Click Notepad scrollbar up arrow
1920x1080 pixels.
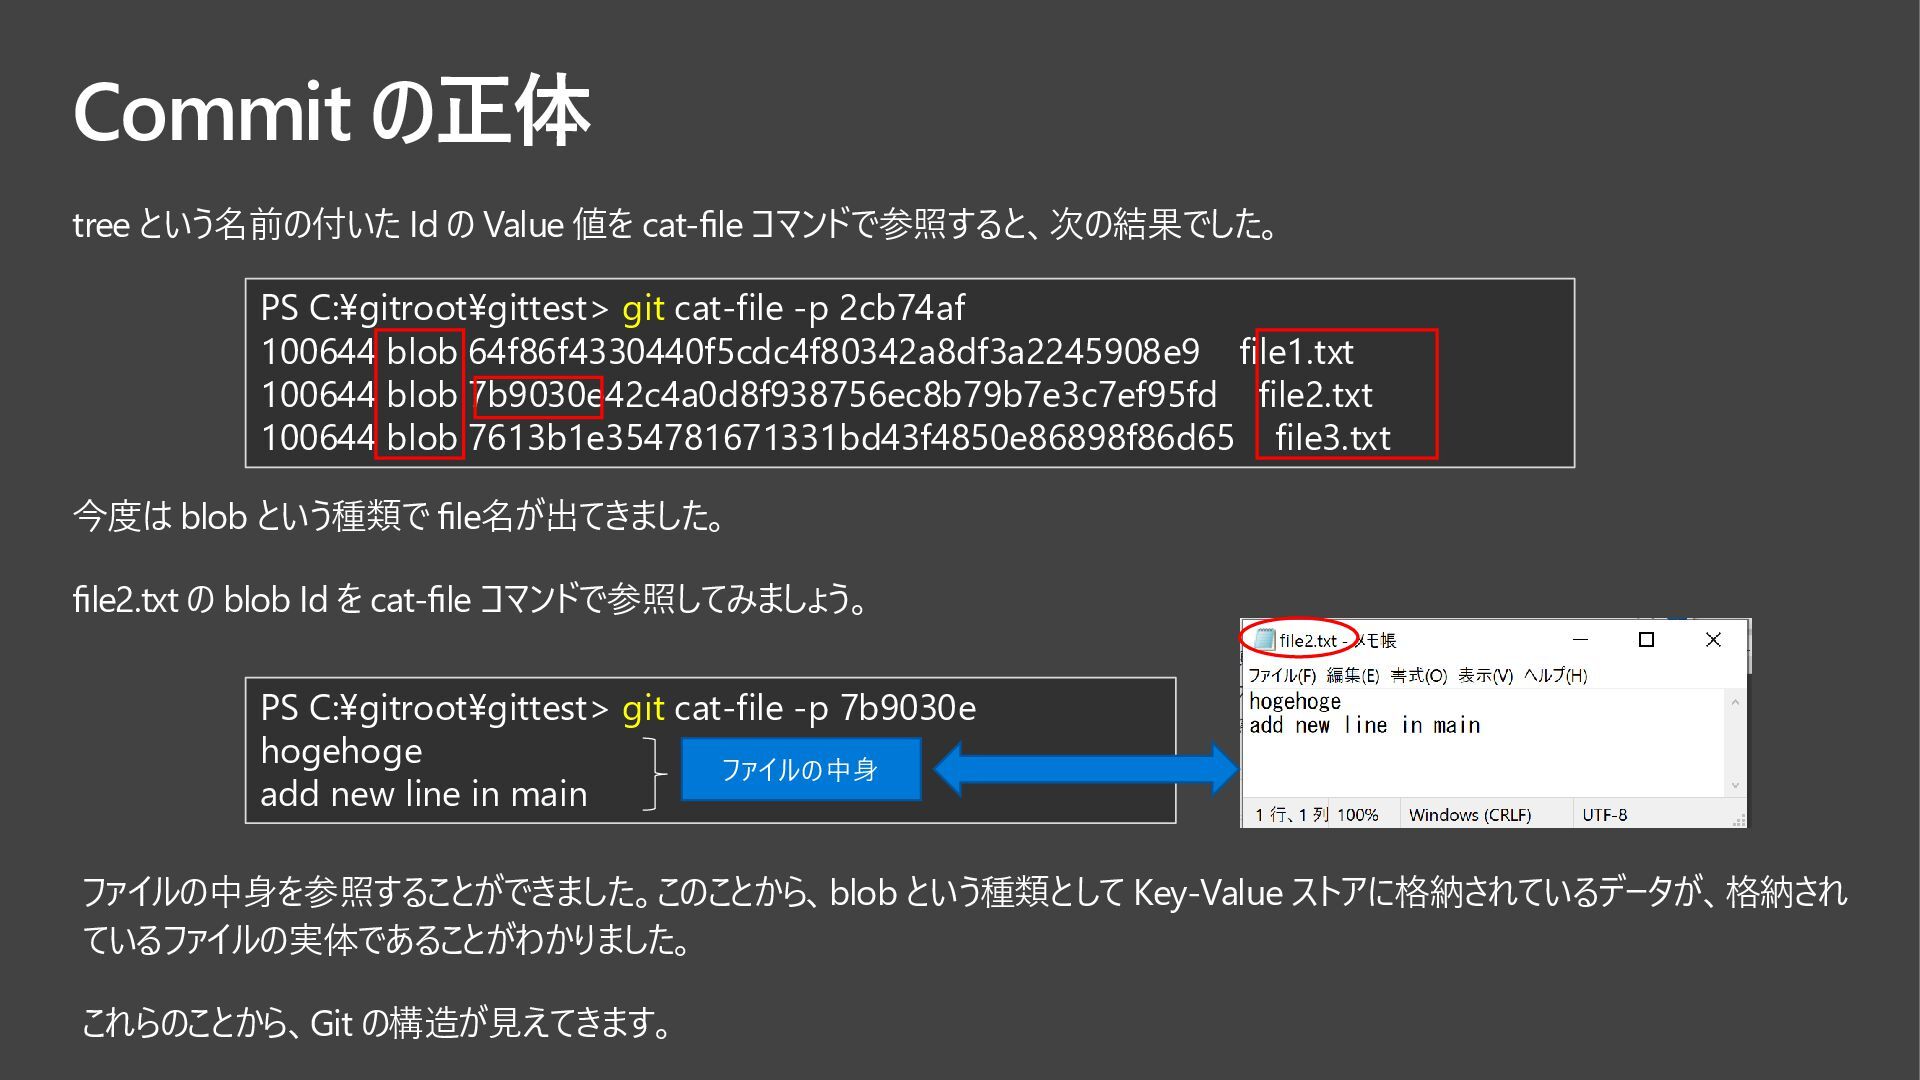pyautogui.click(x=1735, y=702)
